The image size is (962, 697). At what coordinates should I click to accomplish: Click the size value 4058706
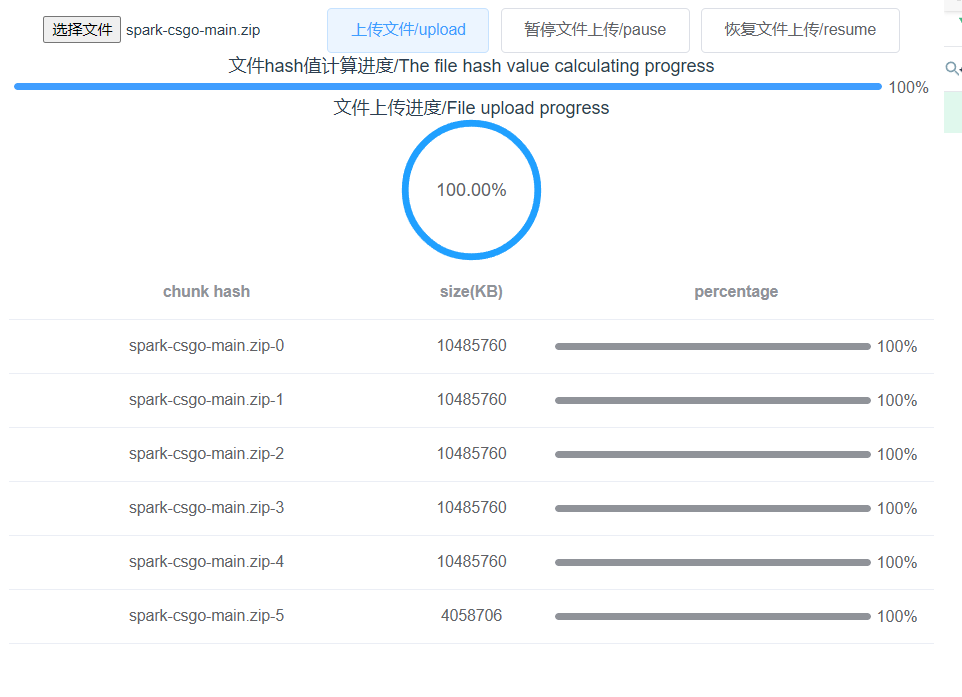471,615
